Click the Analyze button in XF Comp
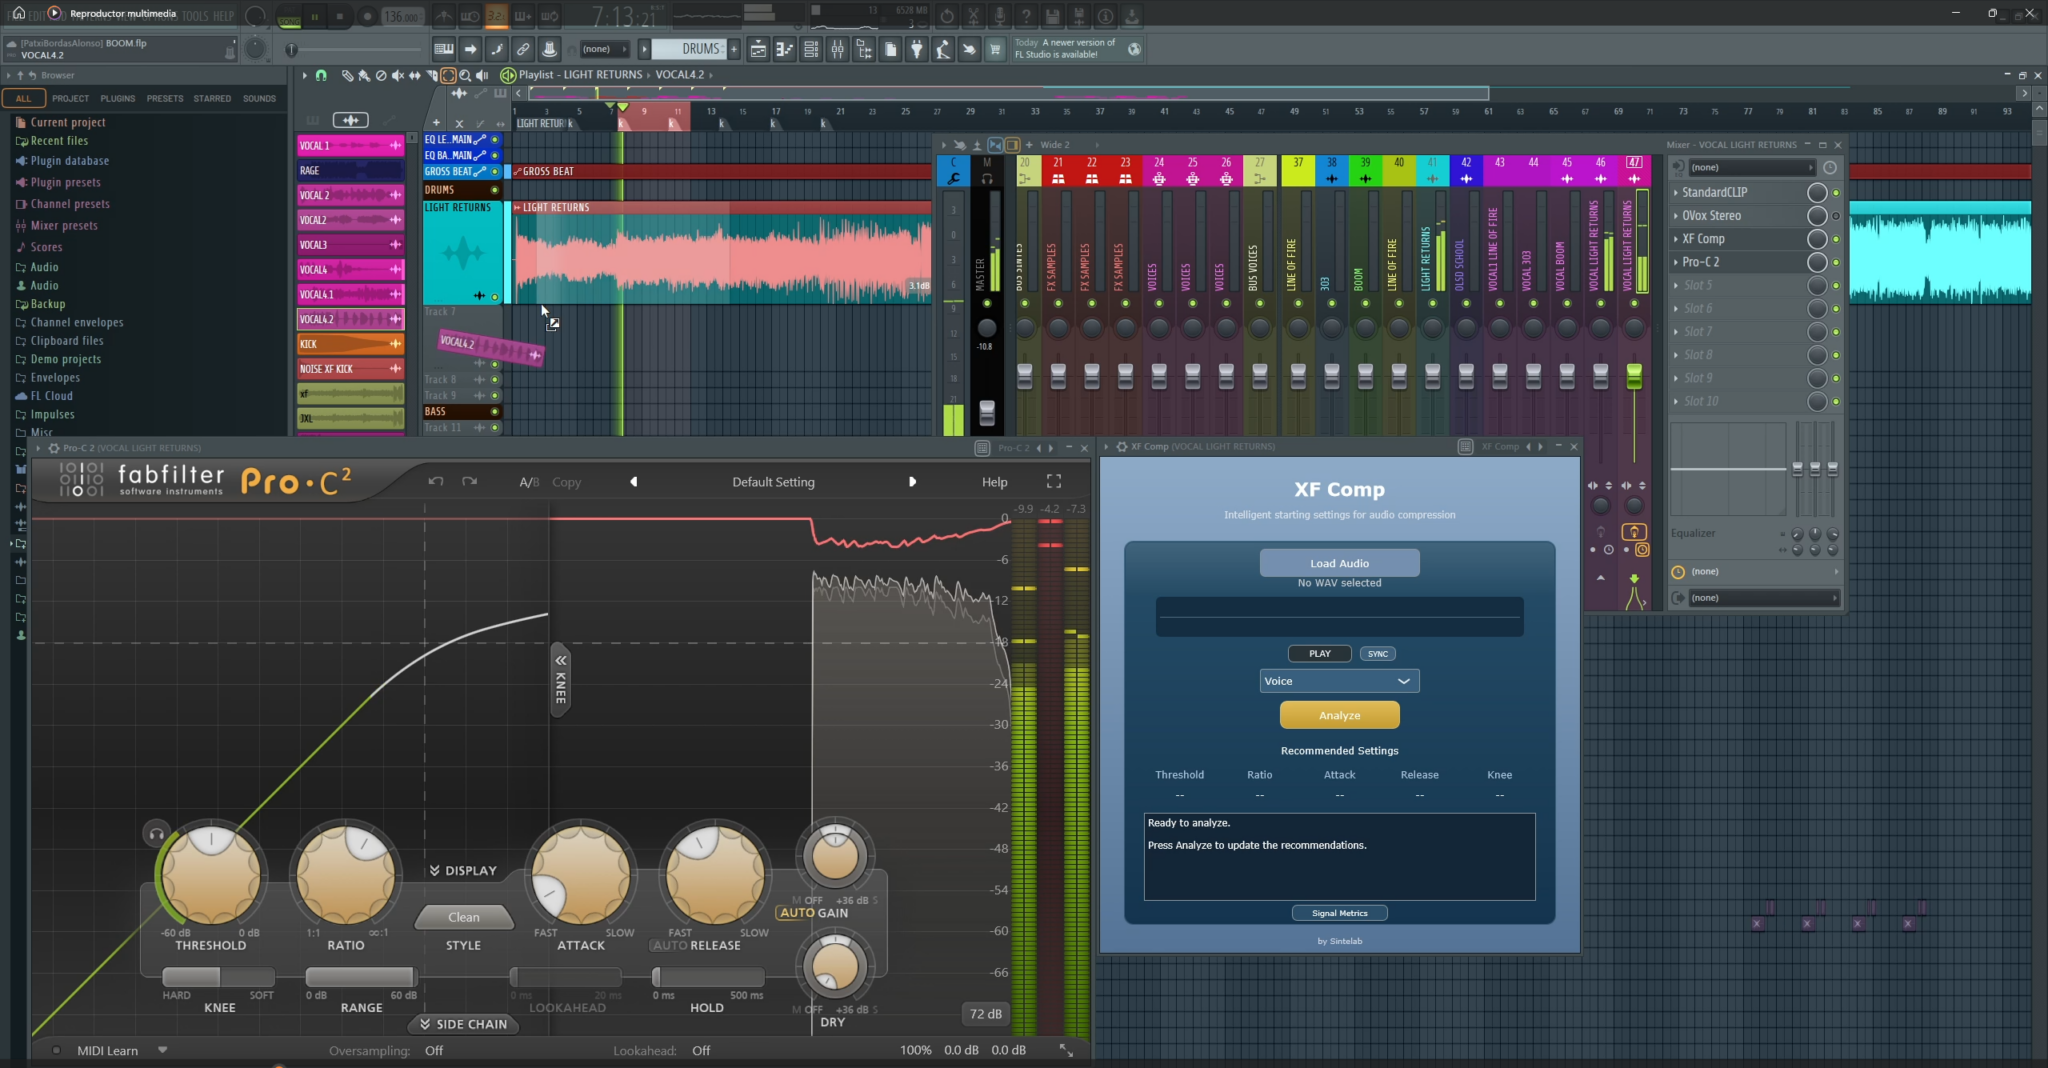 click(1339, 715)
